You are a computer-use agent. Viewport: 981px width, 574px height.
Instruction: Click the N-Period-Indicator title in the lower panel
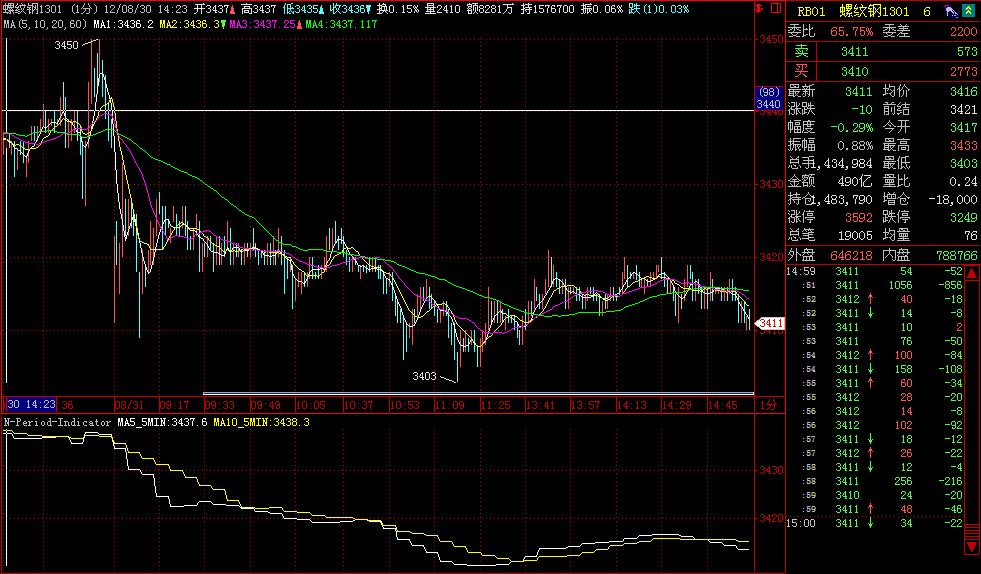coord(55,422)
